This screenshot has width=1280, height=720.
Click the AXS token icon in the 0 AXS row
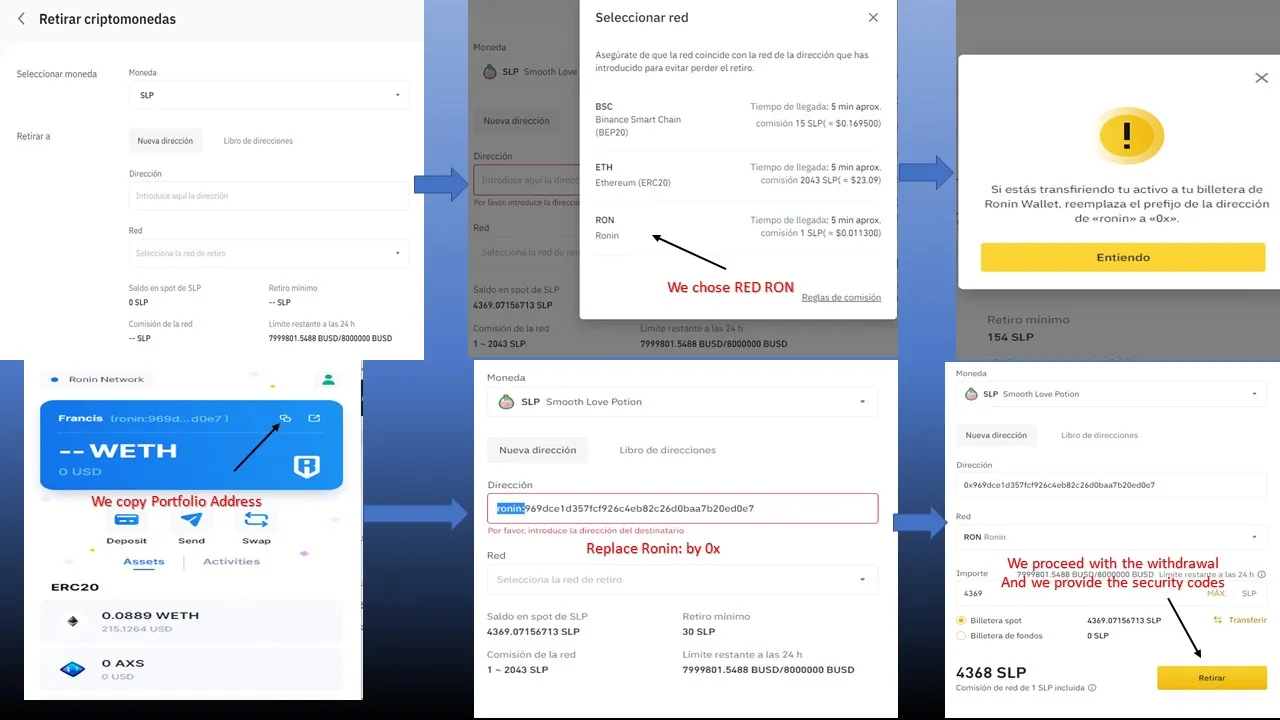[x=72, y=669]
